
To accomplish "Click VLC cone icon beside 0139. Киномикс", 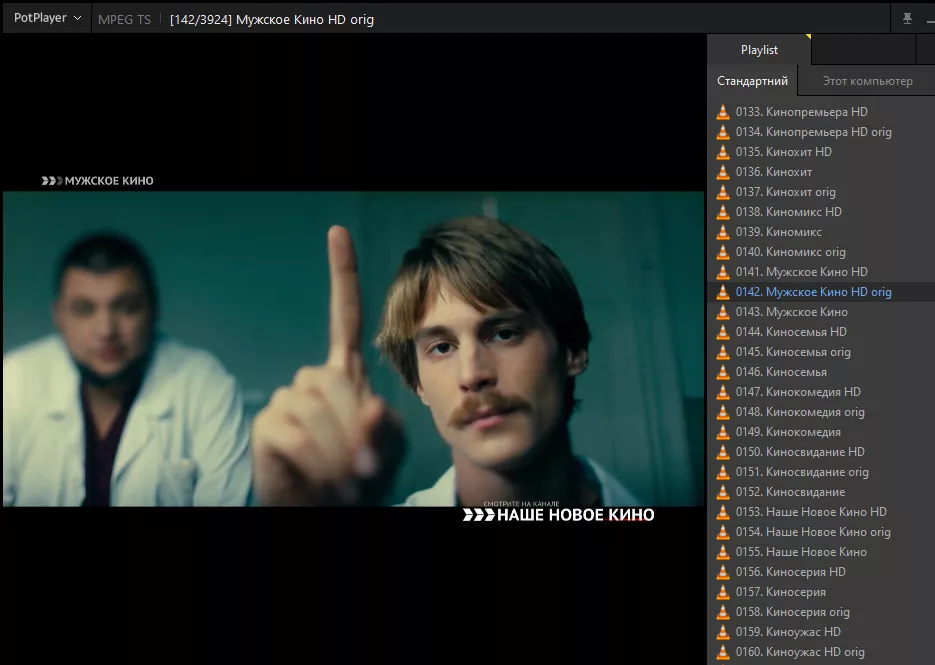I will pyautogui.click(x=723, y=232).
